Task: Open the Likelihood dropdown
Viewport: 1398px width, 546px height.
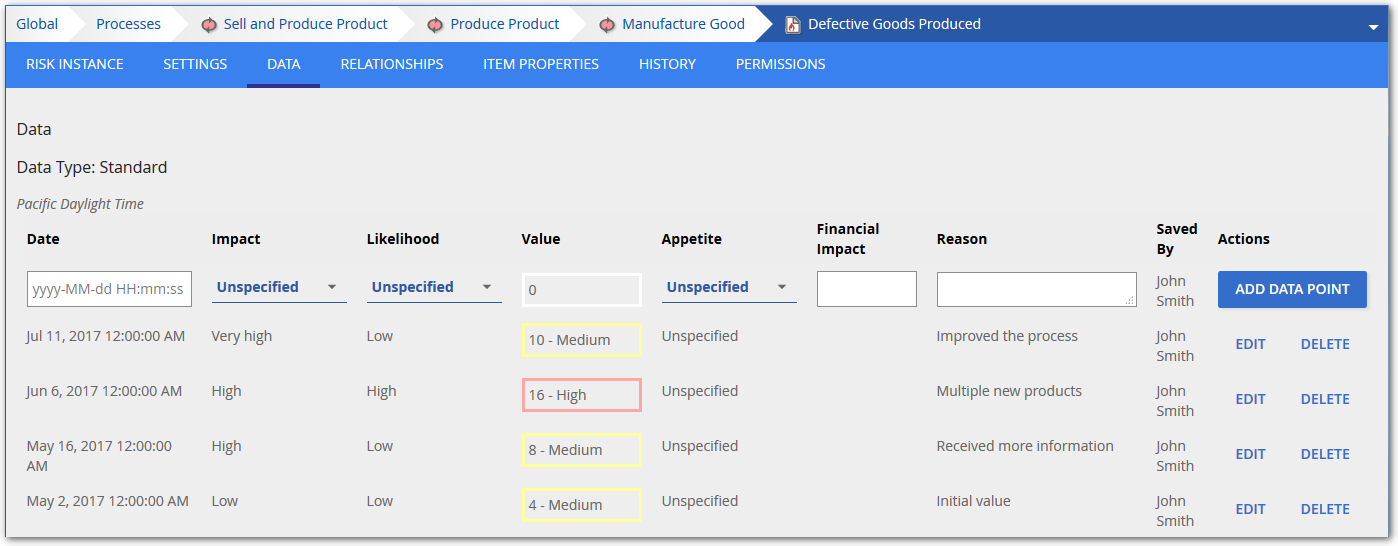Action: tap(433, 288)
